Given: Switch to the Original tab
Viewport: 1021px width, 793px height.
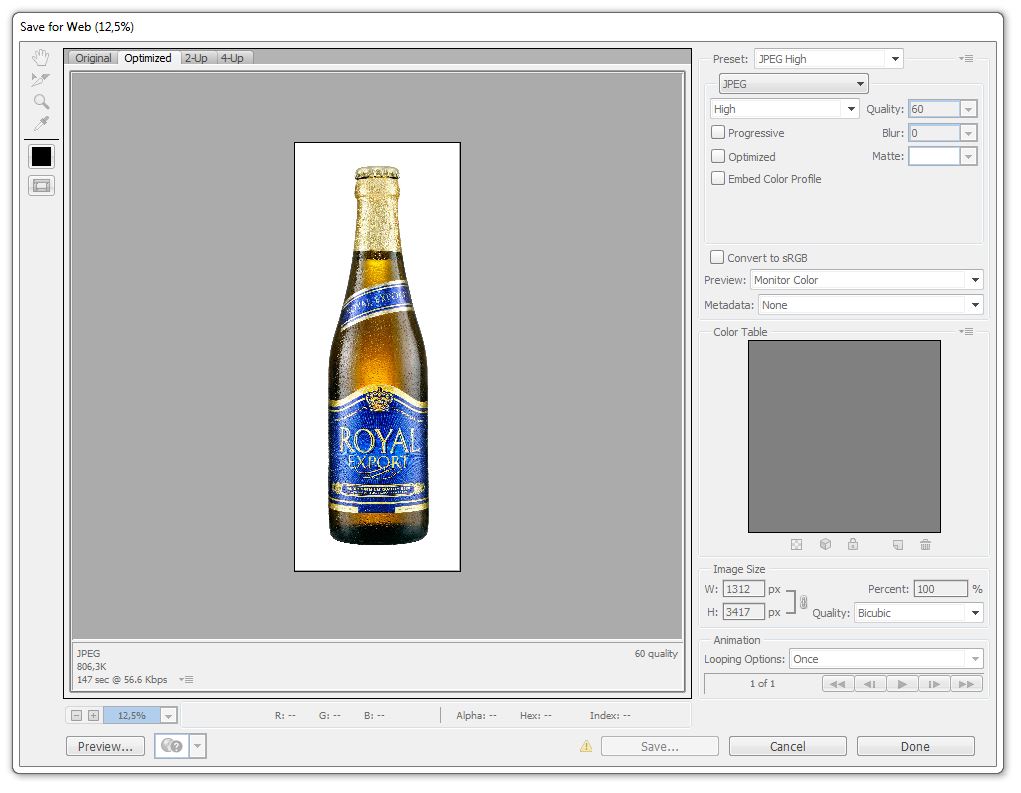Looking at the screenshot, I should point(92,58).
